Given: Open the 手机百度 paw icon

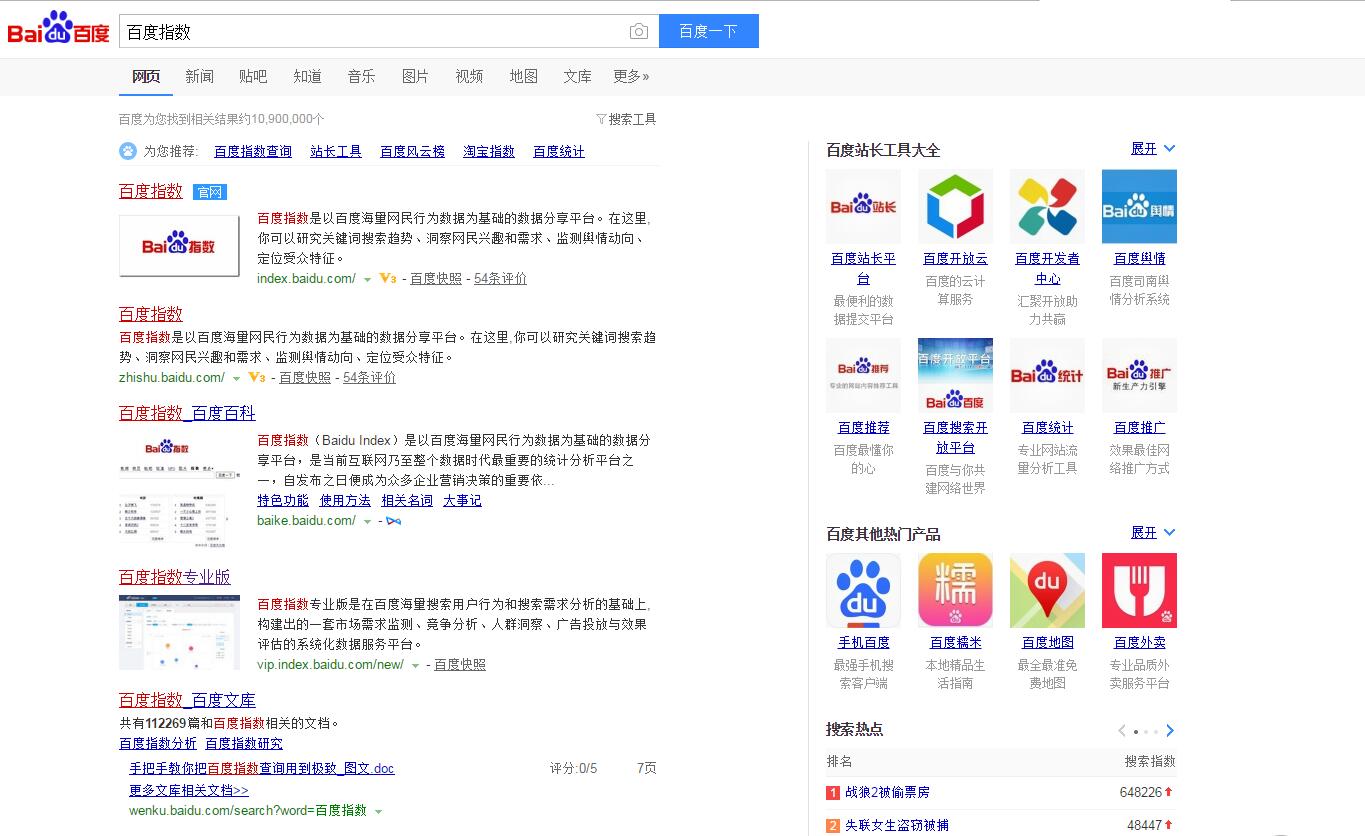Looking at the screenshot, I should pyautogui.click(x=862, y=590).
